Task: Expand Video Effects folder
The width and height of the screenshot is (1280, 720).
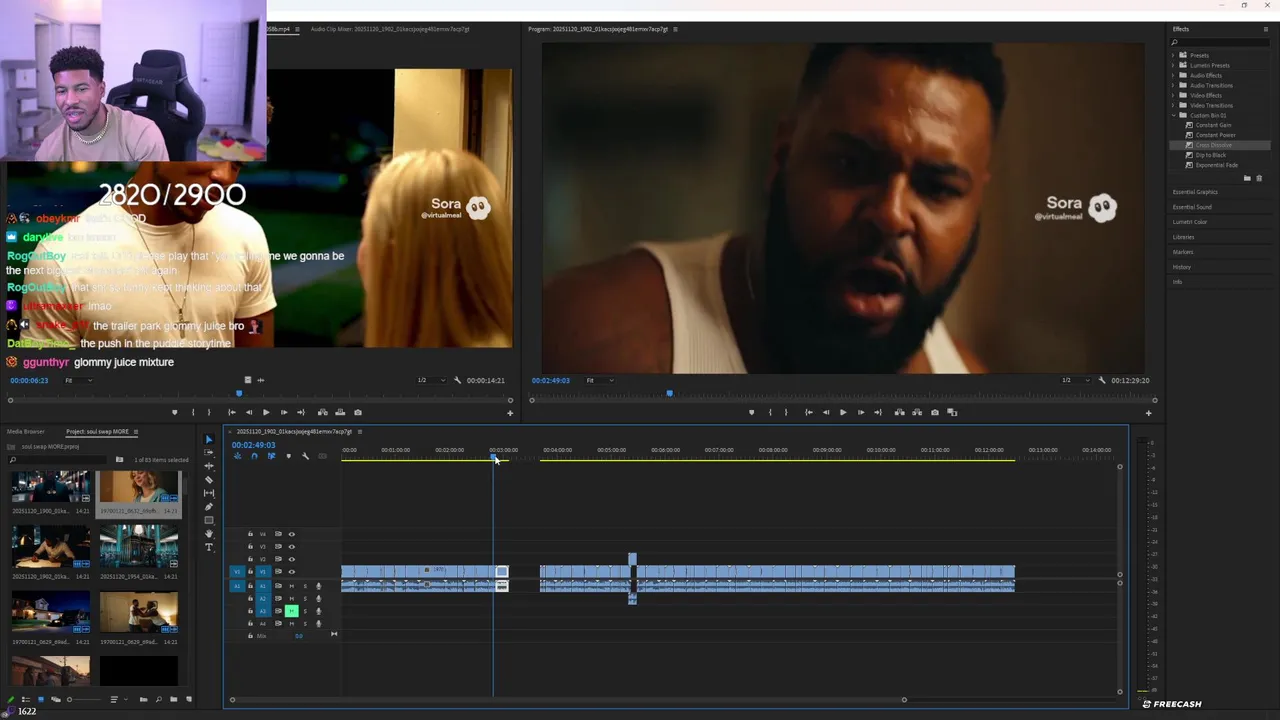Action: point(1173,95)
